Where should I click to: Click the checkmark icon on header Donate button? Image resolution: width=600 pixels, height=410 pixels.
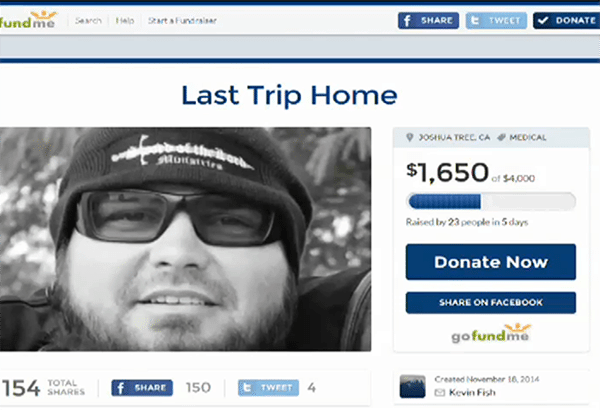(x=543, y=20)
